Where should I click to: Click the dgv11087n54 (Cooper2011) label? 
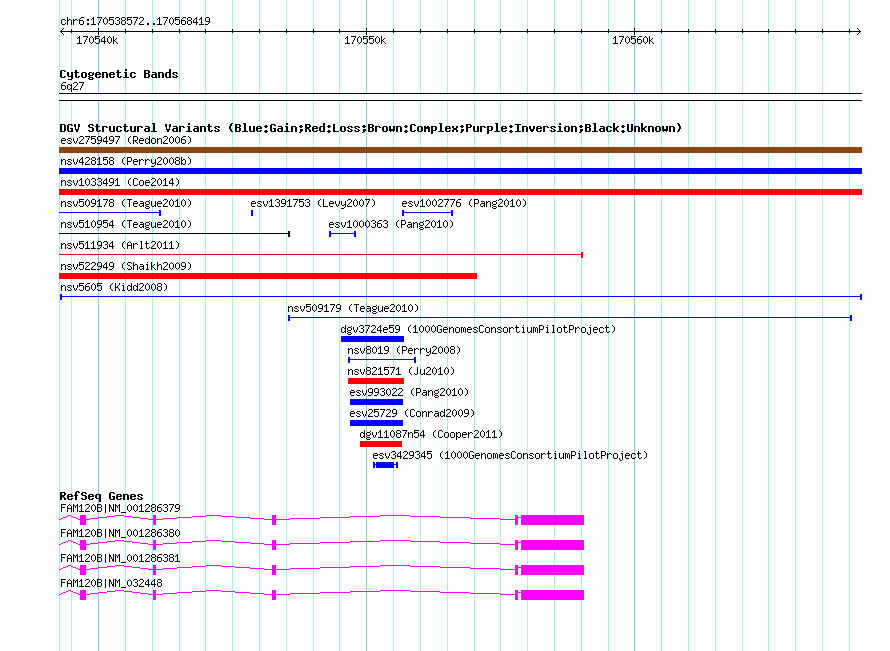click(x=431, y=434)
